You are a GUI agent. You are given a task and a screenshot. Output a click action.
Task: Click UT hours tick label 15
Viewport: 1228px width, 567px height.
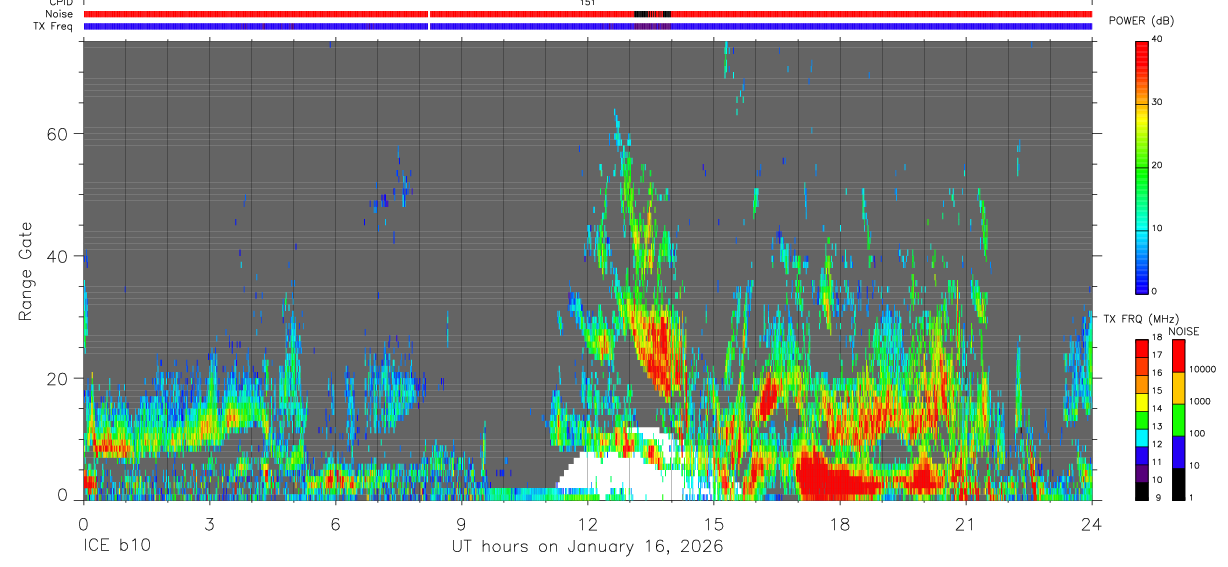tap(714, 524)
